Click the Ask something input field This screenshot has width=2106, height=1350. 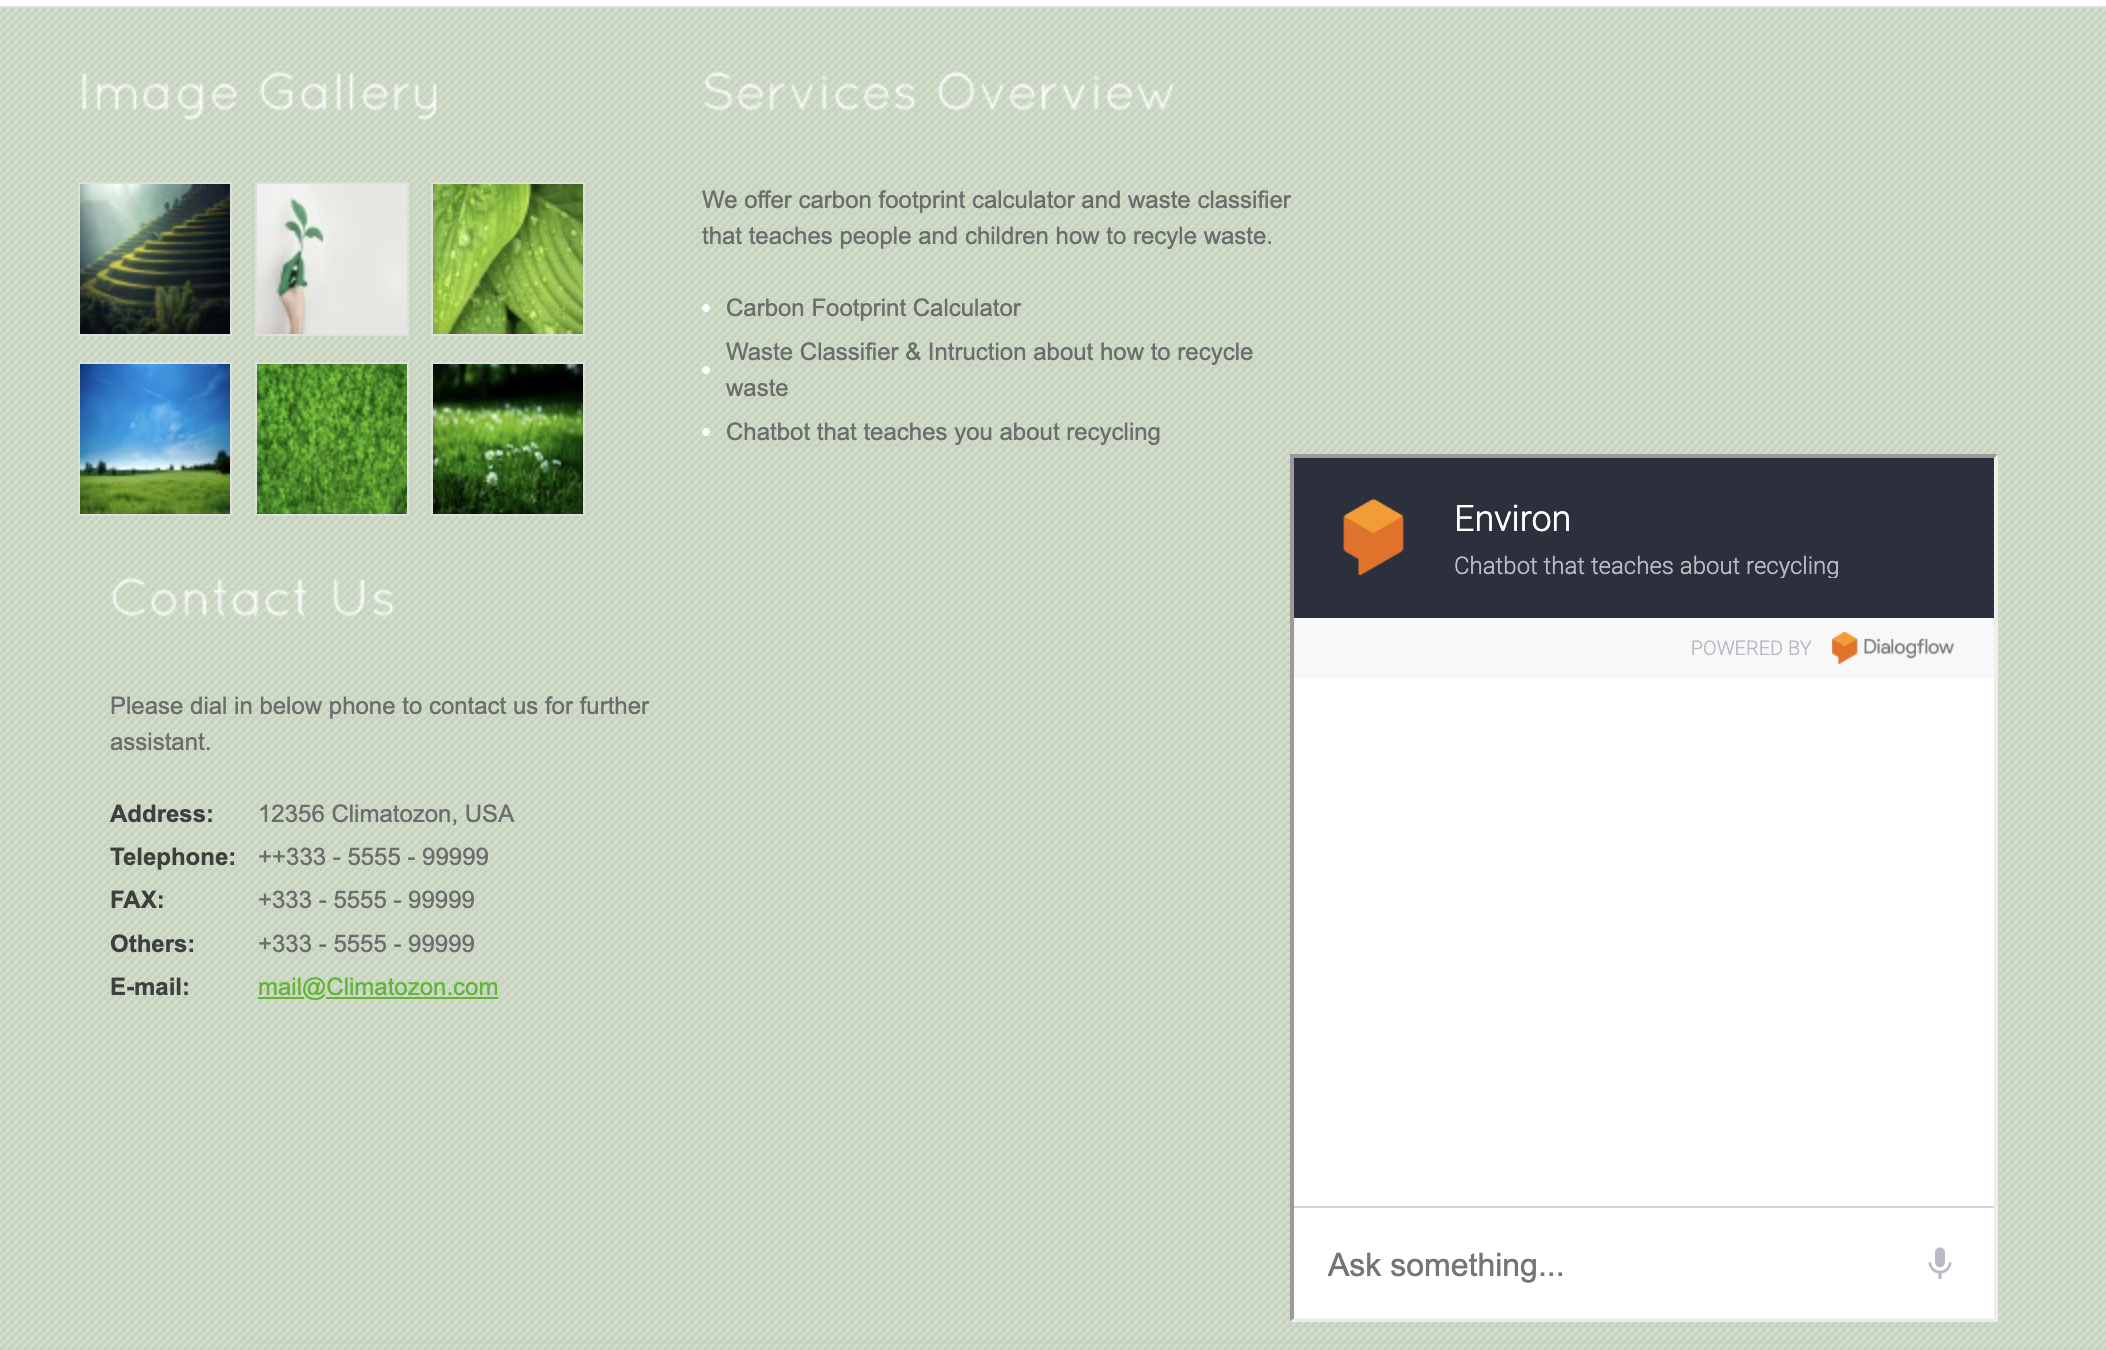click(x=1600, y=1265)
